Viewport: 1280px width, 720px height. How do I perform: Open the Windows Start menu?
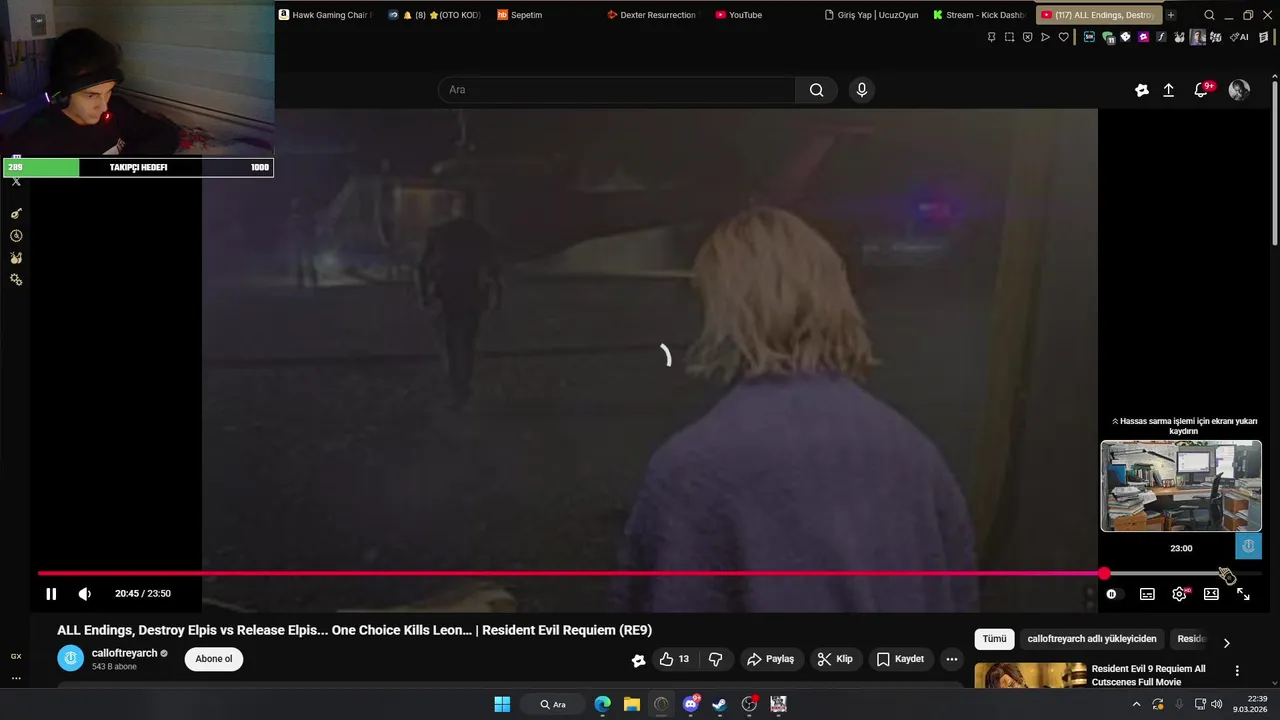pyautogui.click(x=502, y=704)
